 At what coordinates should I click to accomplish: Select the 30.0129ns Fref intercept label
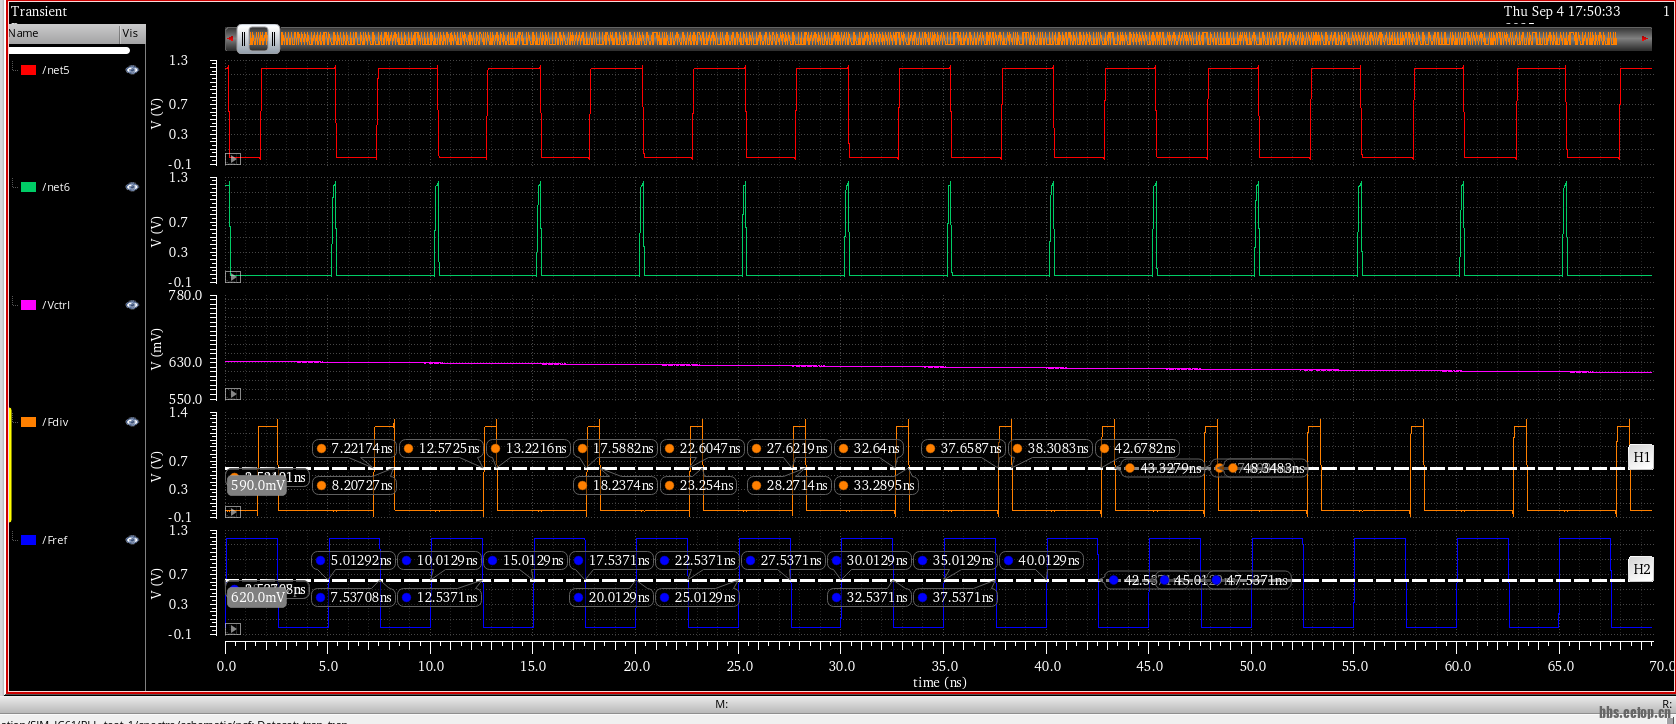(x=869, y=560)
